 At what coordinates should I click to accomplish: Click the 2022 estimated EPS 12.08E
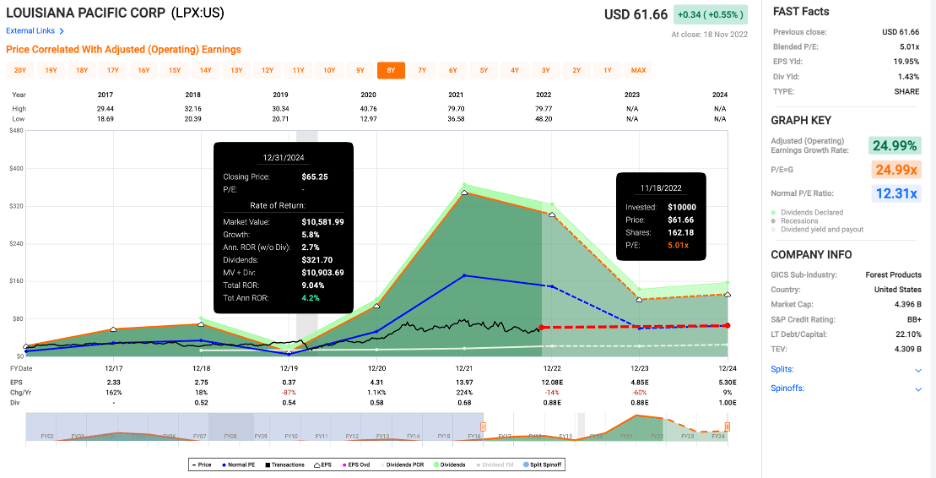point(552,382)
